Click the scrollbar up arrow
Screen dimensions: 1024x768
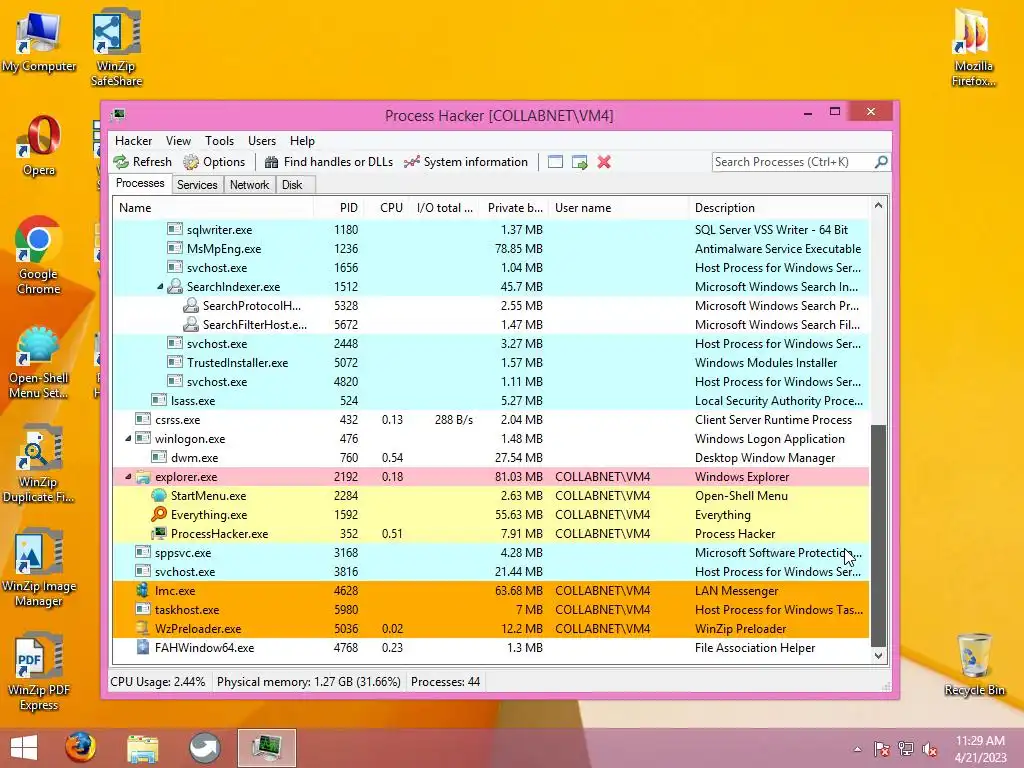[878, 206]
